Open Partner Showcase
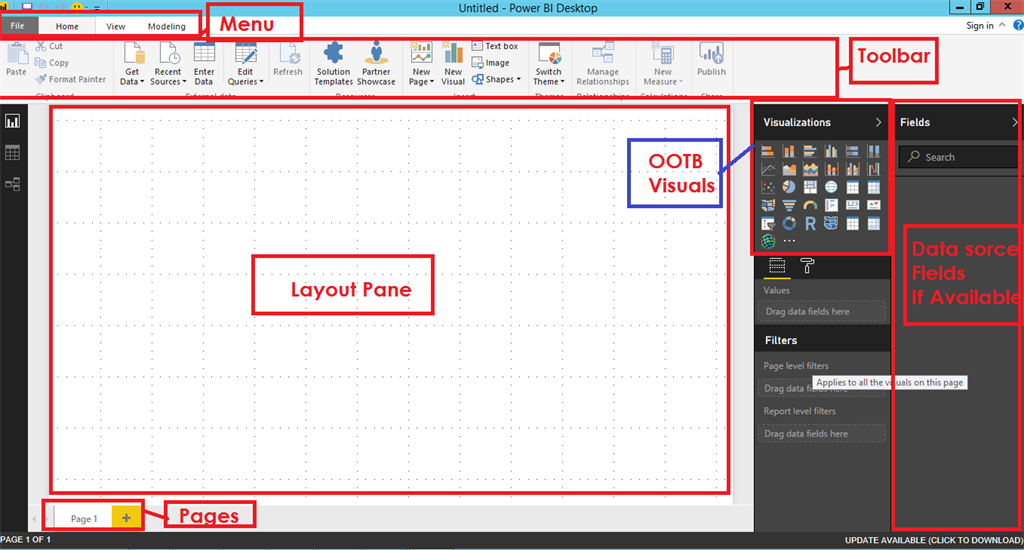This screenshot has height=550, width=1024. click(376, 64)
